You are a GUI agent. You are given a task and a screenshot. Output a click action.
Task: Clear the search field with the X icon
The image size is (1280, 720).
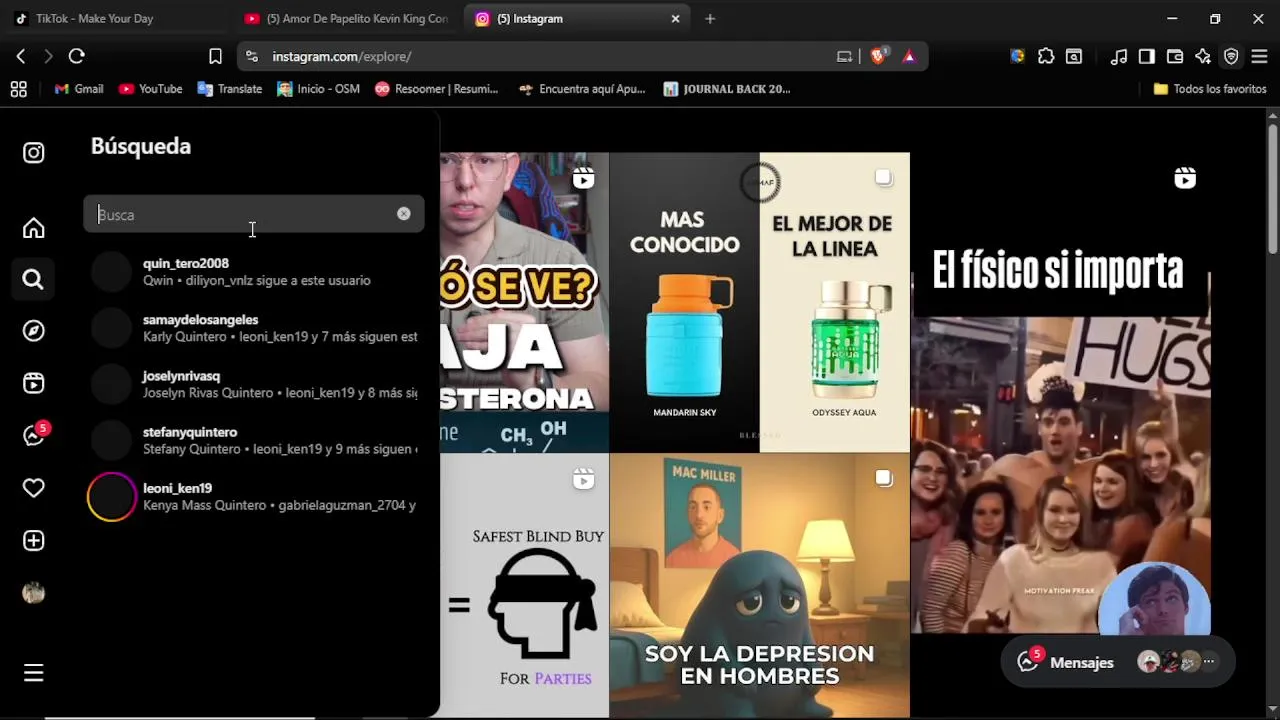click(403, 214)
